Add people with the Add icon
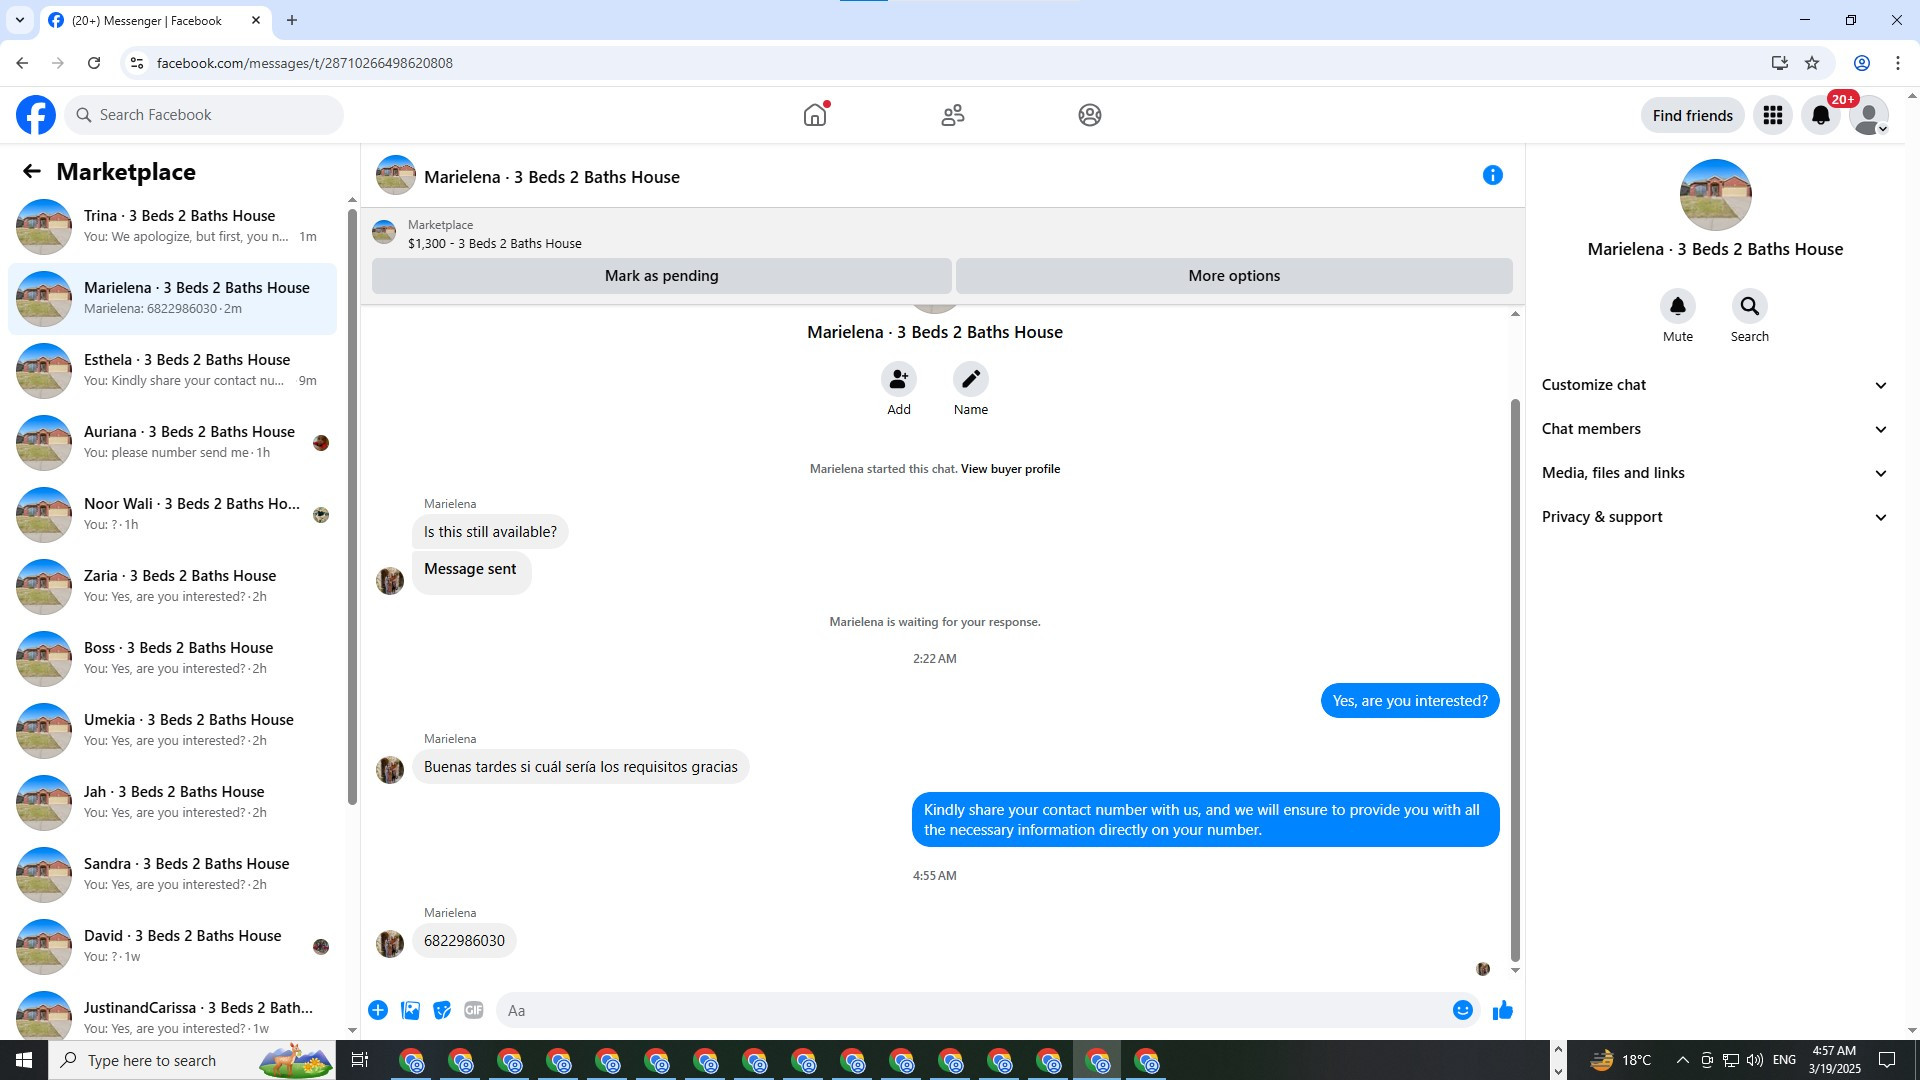 (x=899, y=379)
